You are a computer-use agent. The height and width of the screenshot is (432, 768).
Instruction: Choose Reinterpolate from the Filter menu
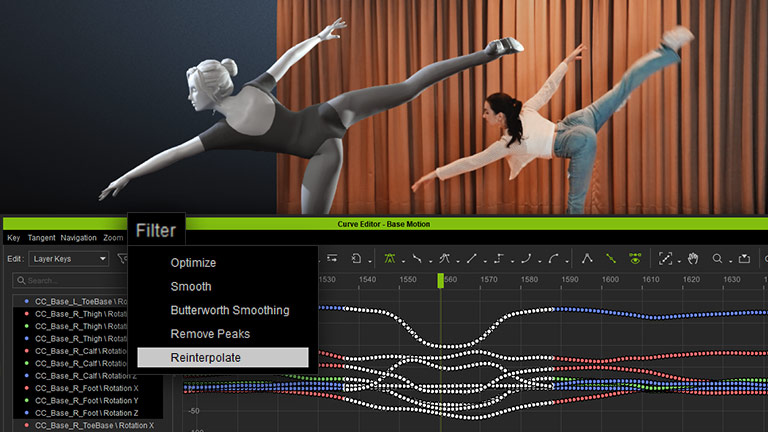point(222,357)
